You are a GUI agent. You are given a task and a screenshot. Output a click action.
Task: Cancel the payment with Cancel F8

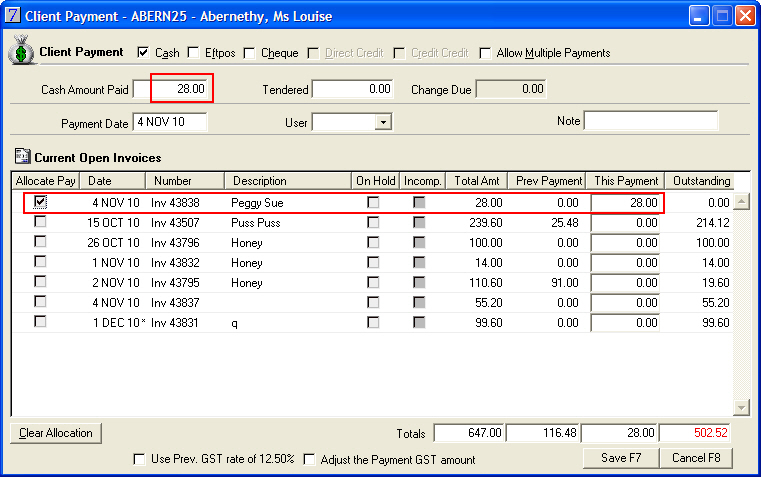tap(695, 458)
